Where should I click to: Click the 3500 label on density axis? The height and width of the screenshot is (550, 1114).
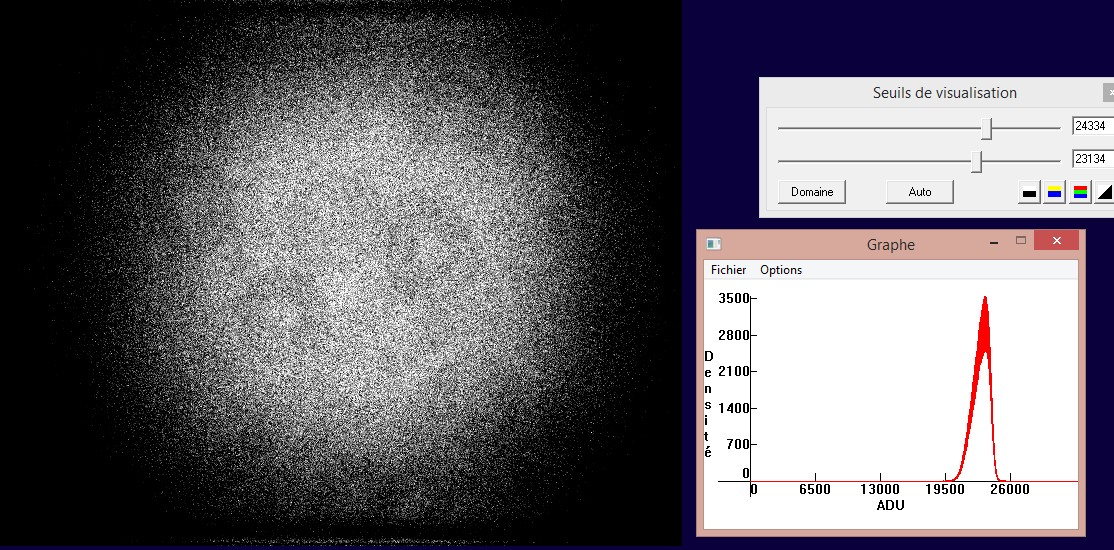pos(734,298)
